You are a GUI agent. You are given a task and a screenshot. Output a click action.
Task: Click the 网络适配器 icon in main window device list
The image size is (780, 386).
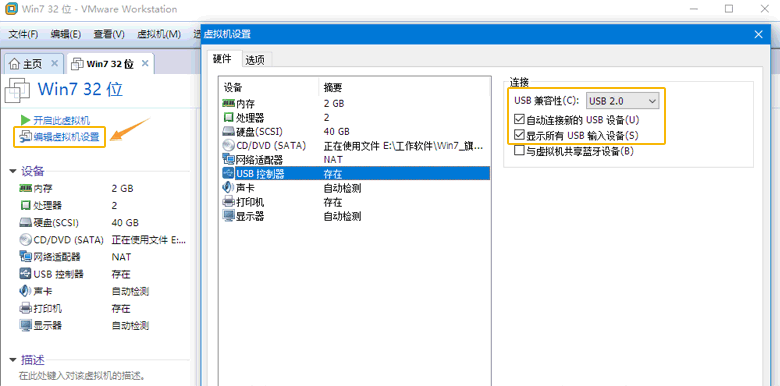[x=25, y=257]
